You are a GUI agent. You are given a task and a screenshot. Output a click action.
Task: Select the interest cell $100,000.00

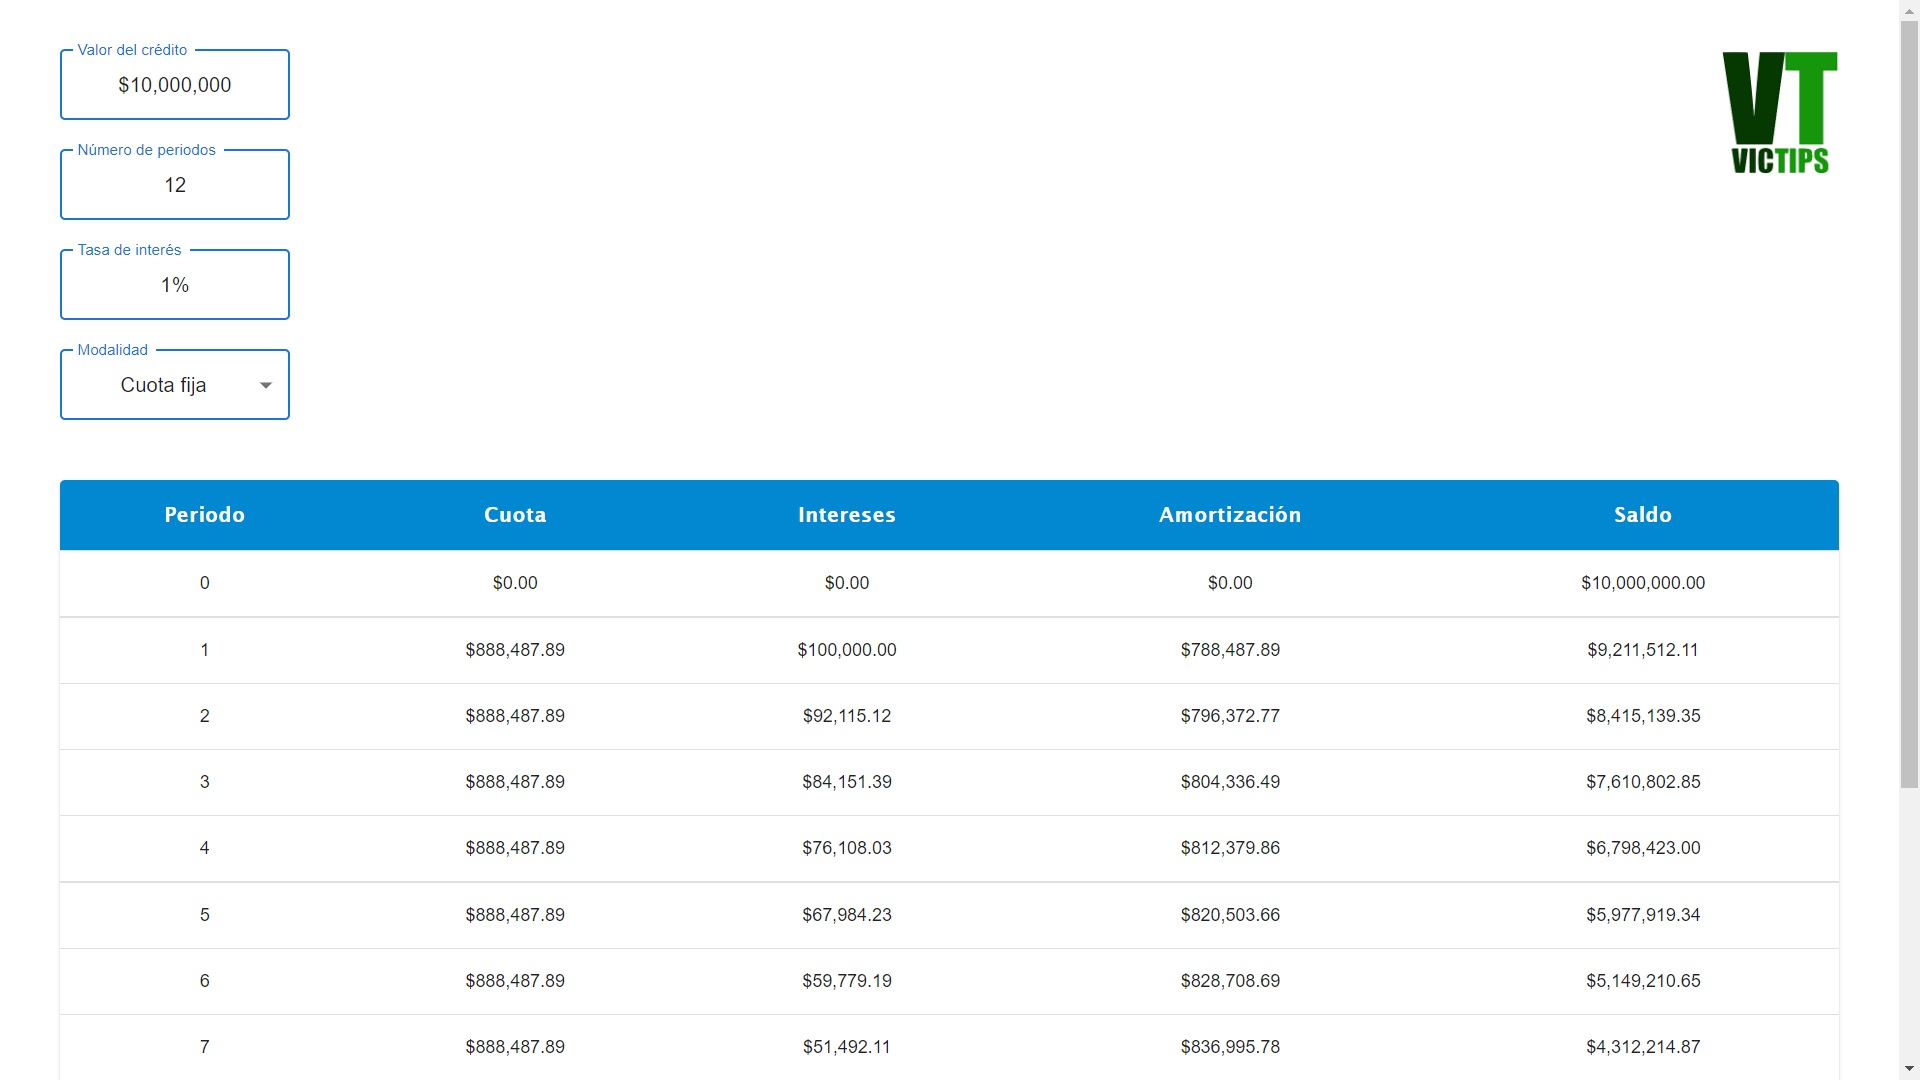point(847,650)
